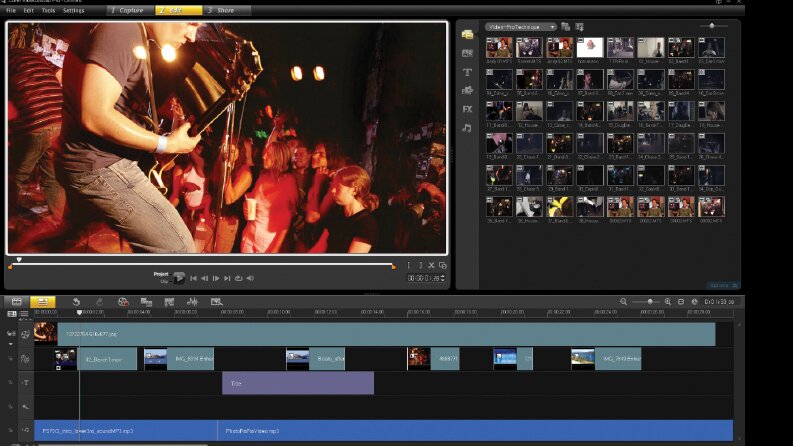Open the Edit menu
793x446 pixels.
pos(29,10)
